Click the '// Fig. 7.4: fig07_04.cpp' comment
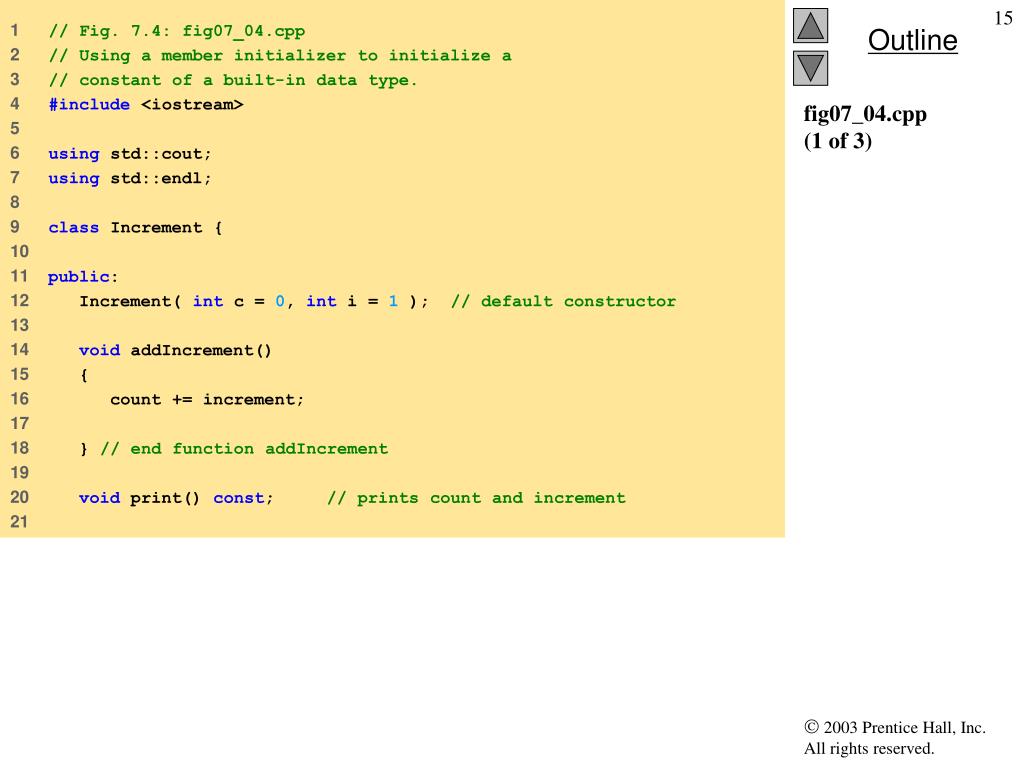 tap(176, 31)
